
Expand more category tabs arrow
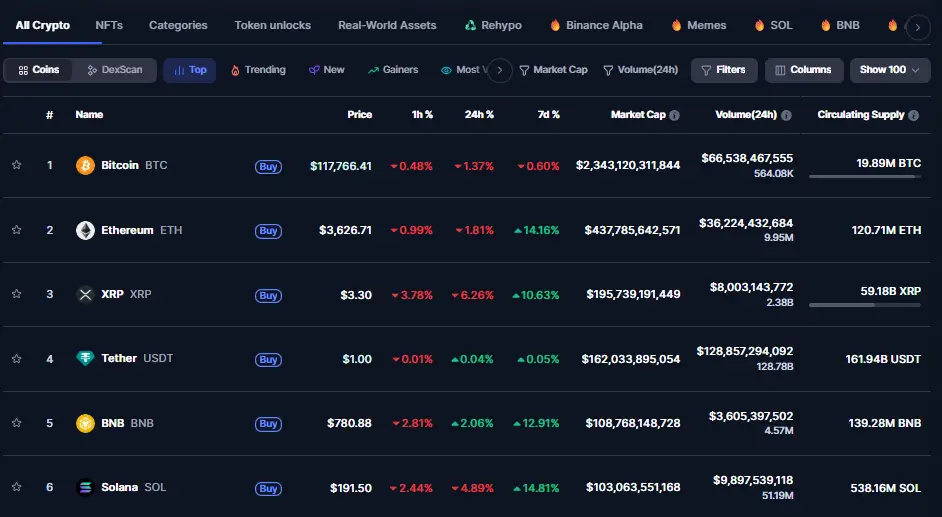(917, 27)
